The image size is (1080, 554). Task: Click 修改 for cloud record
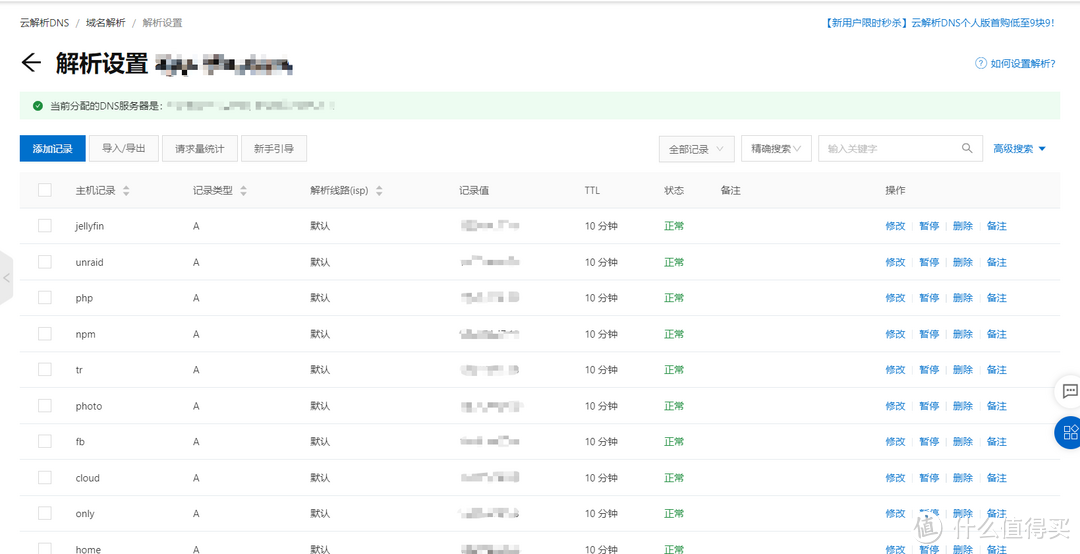point(895,478)
